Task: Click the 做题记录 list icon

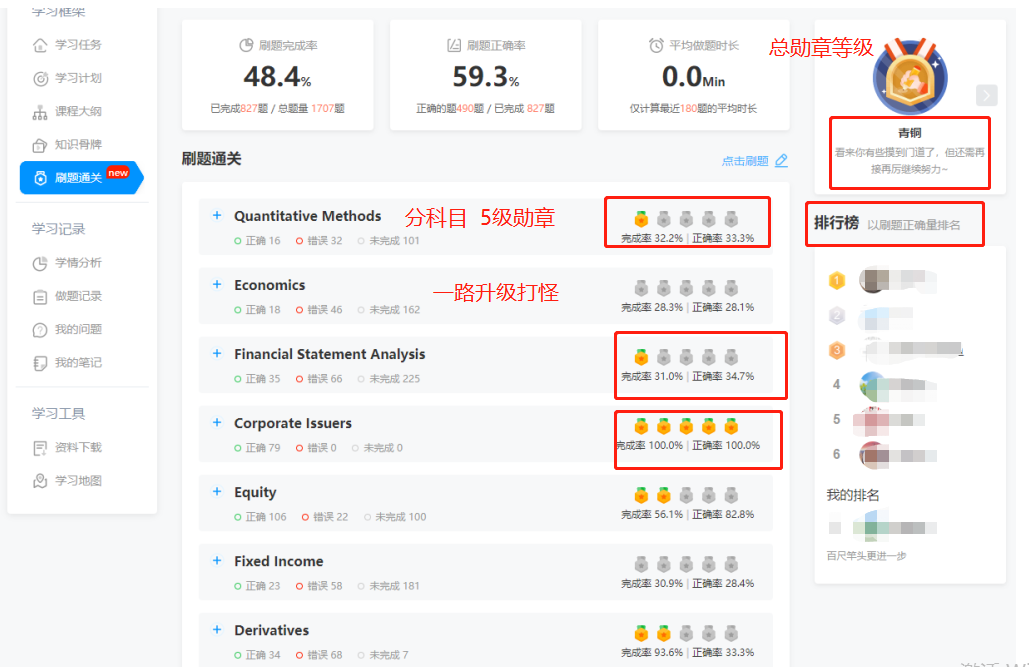Action: [40, 297]
